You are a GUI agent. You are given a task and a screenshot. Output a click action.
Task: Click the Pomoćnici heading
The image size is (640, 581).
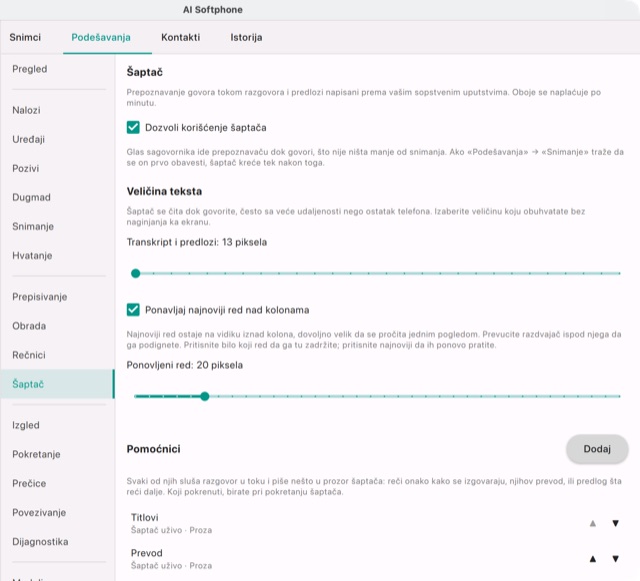click(x=153, y=449)
